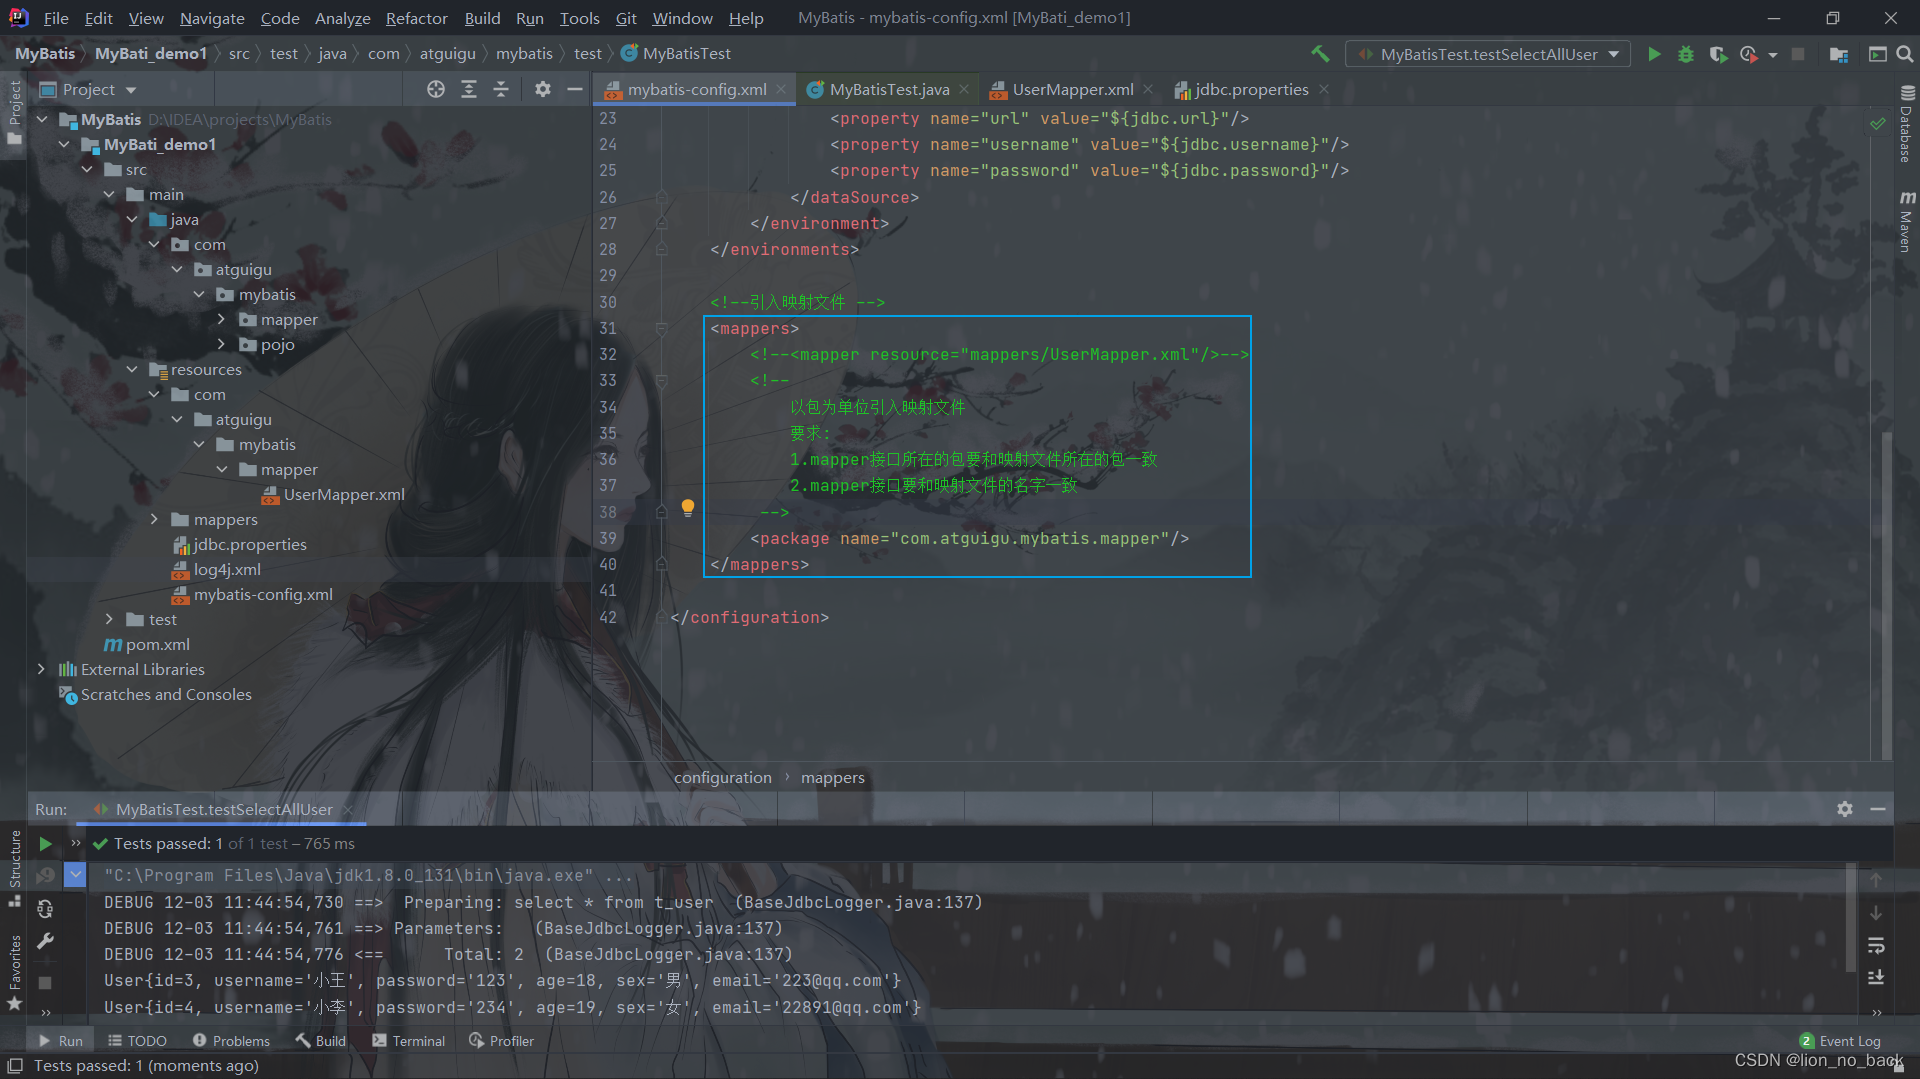1920x1079 pixels.
Task: Click Select Opened File target icon
Action: (436, 89)
